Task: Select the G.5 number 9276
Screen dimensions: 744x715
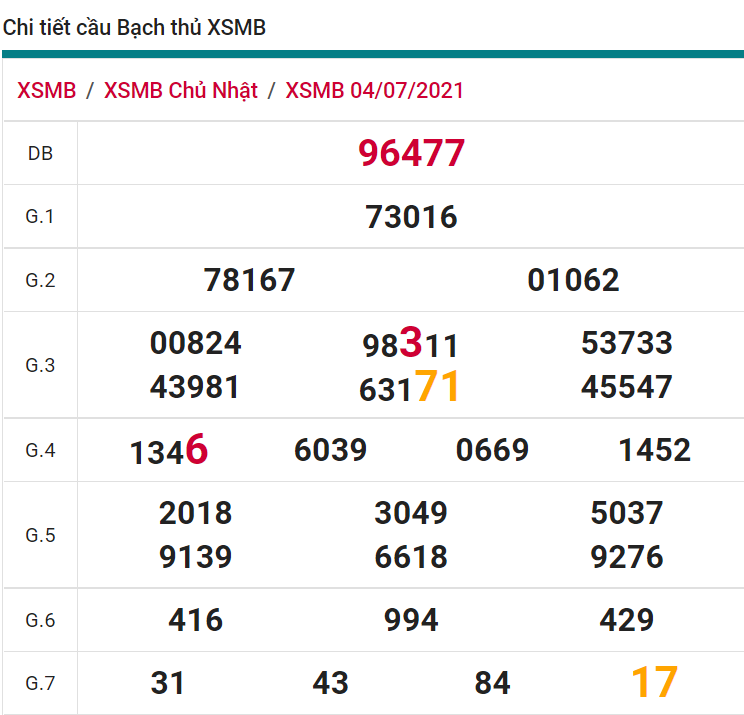Action: [627, 556]
